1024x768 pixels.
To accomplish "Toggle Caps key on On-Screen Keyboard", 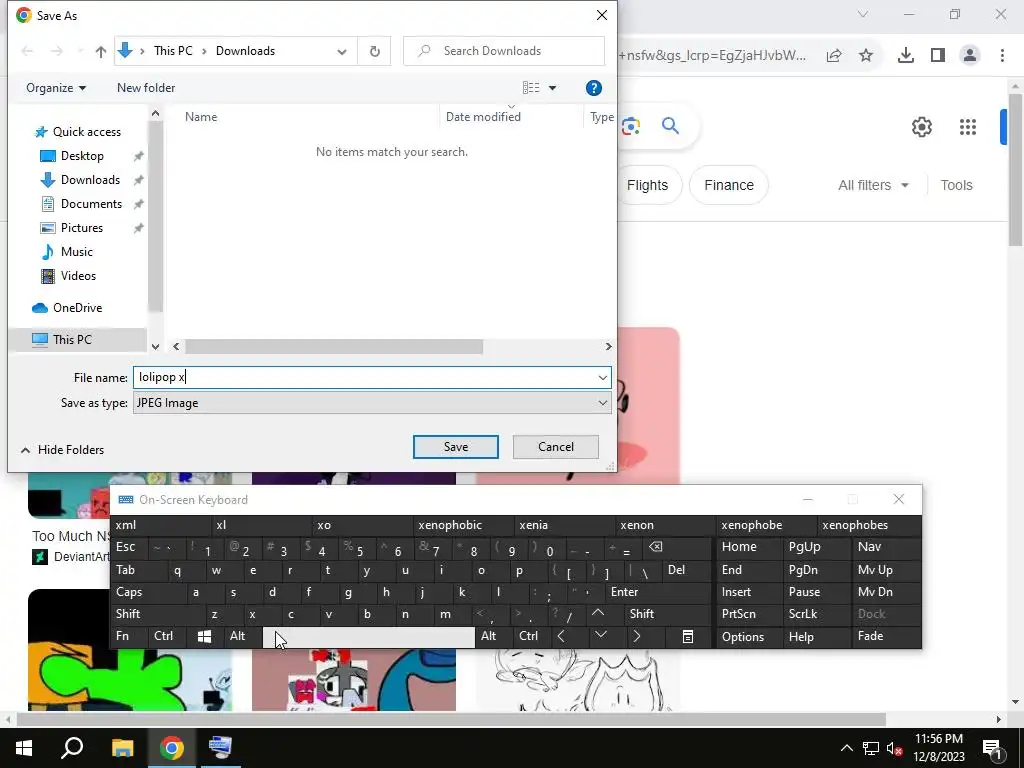I will (x=129, y=592).
